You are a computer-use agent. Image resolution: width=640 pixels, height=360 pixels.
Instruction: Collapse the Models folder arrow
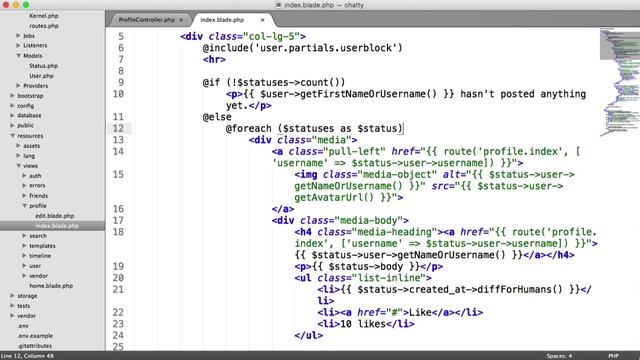click(x=18, y=56)
